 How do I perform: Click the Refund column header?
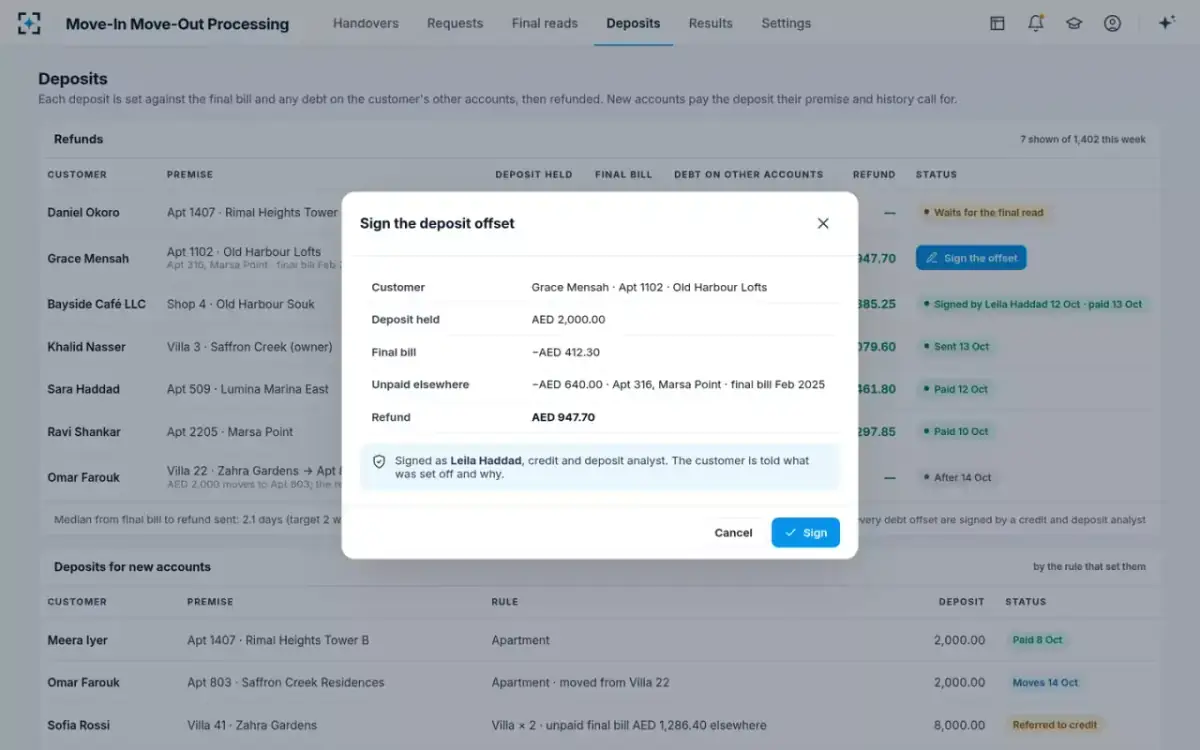pos(874,174)
